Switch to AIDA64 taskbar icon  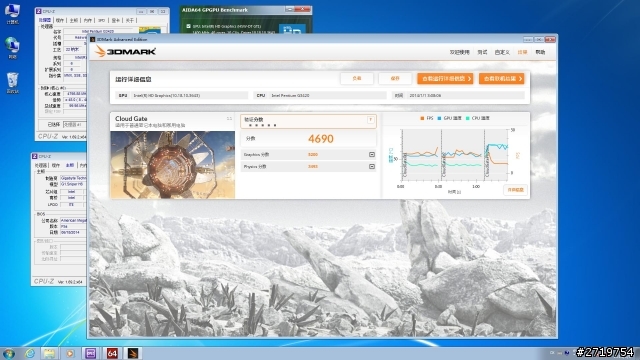[112, 353]
